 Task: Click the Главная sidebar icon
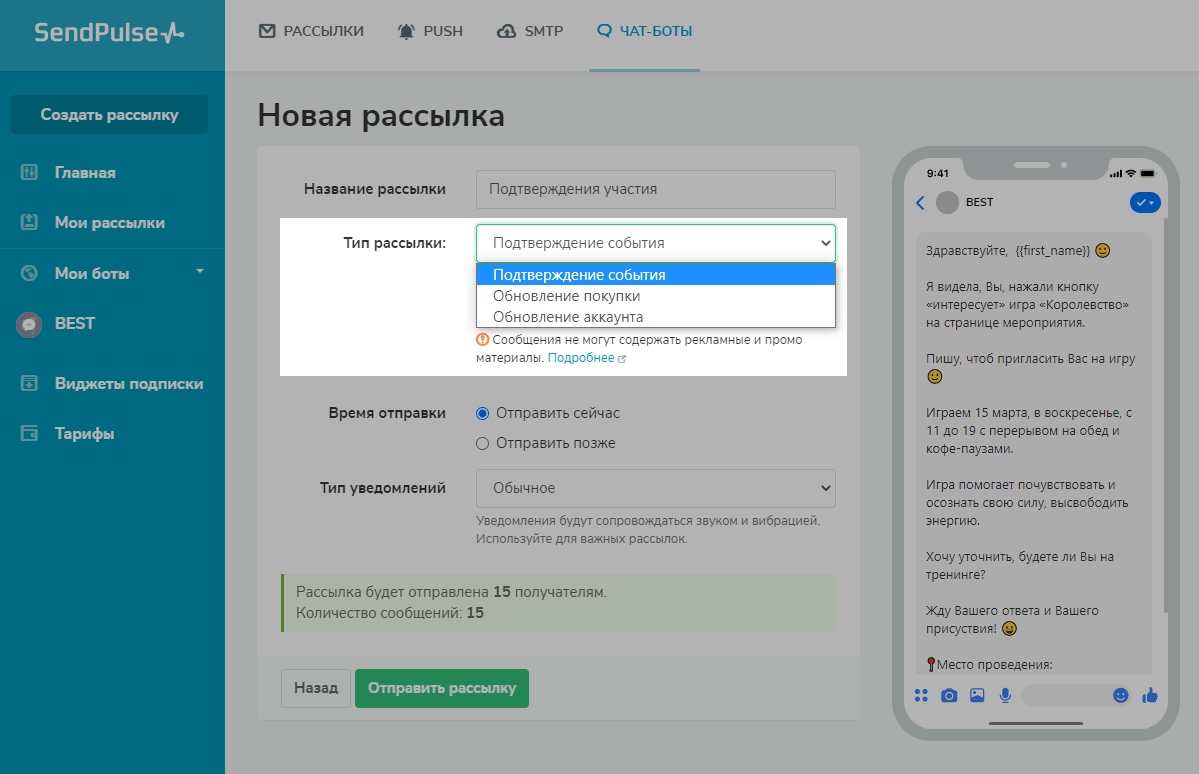[29, 173]
